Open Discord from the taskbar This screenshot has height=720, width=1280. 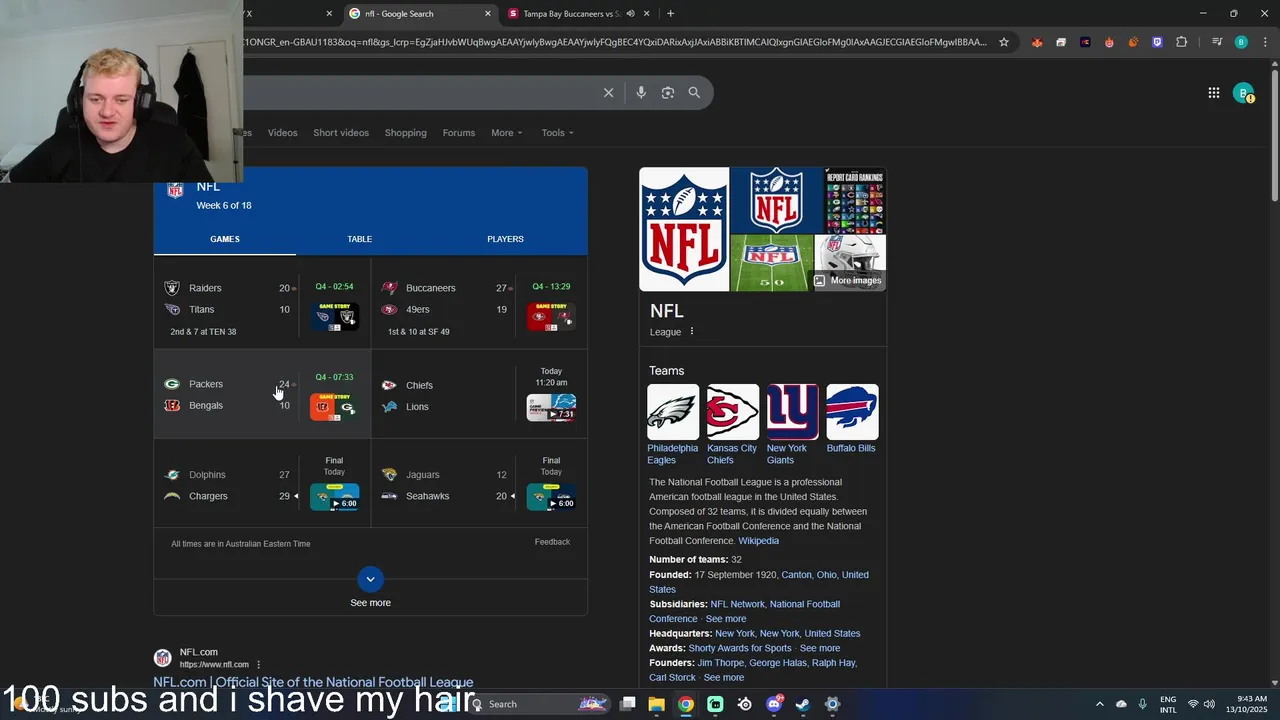[774, 704]
